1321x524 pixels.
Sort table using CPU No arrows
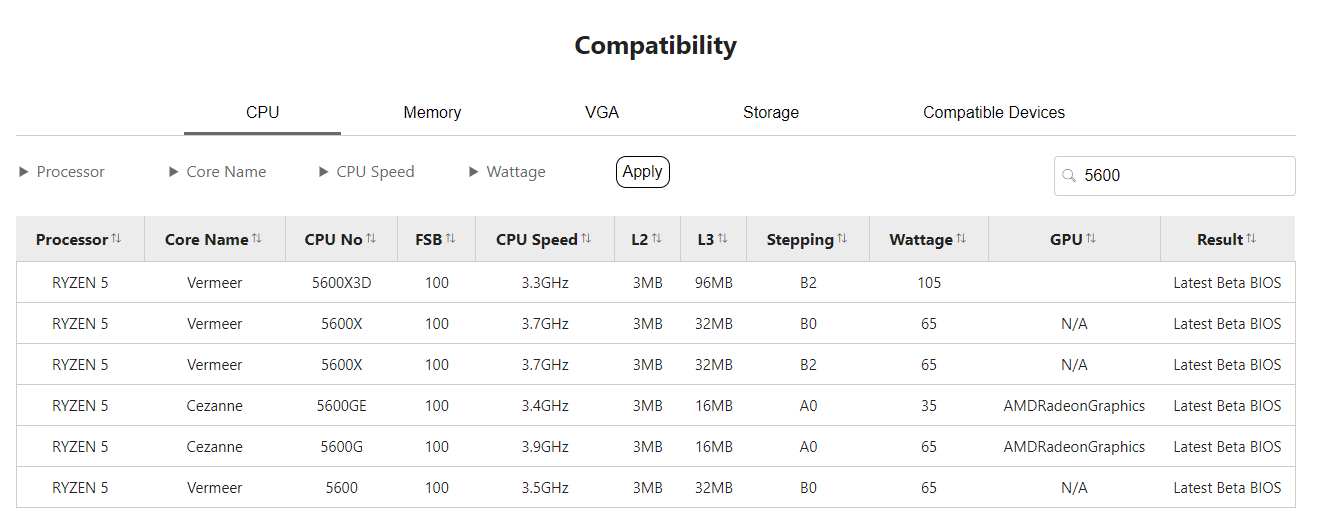coord(371,239)
